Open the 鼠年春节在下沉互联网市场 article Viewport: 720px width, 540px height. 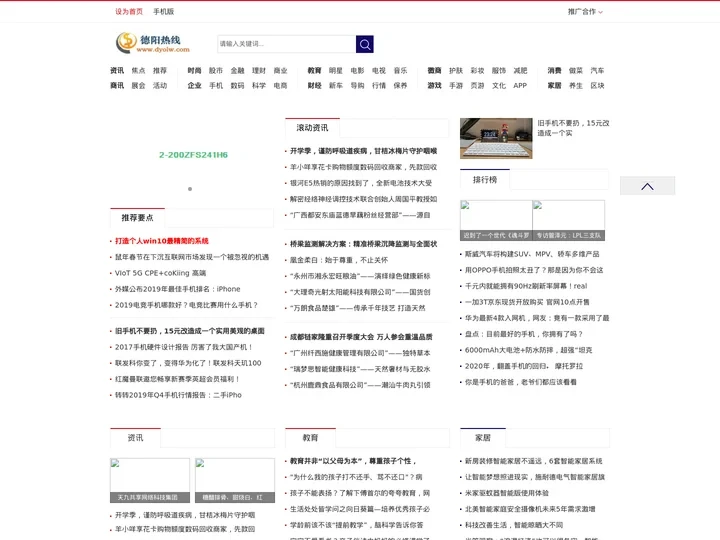[x=192, y=257]
